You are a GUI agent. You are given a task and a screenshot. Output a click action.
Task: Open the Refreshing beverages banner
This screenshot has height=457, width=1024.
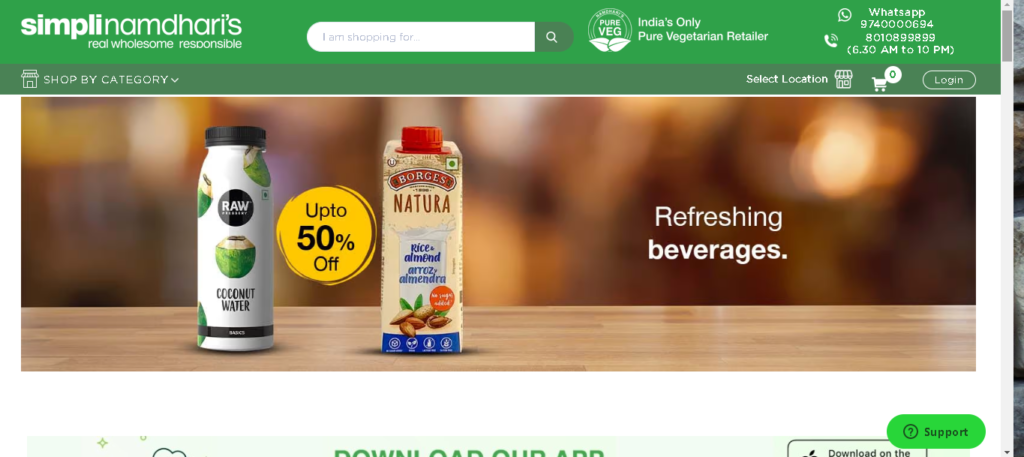[498, 234]
